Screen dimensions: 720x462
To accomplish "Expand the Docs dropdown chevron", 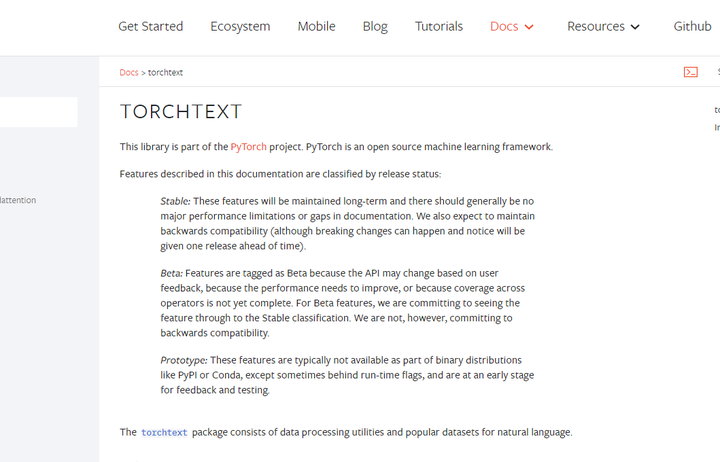I will pos(529,27).
